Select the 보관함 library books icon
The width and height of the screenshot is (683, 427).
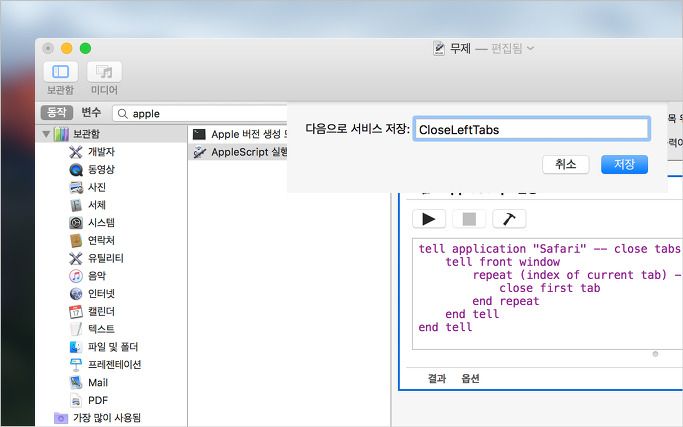61,134
